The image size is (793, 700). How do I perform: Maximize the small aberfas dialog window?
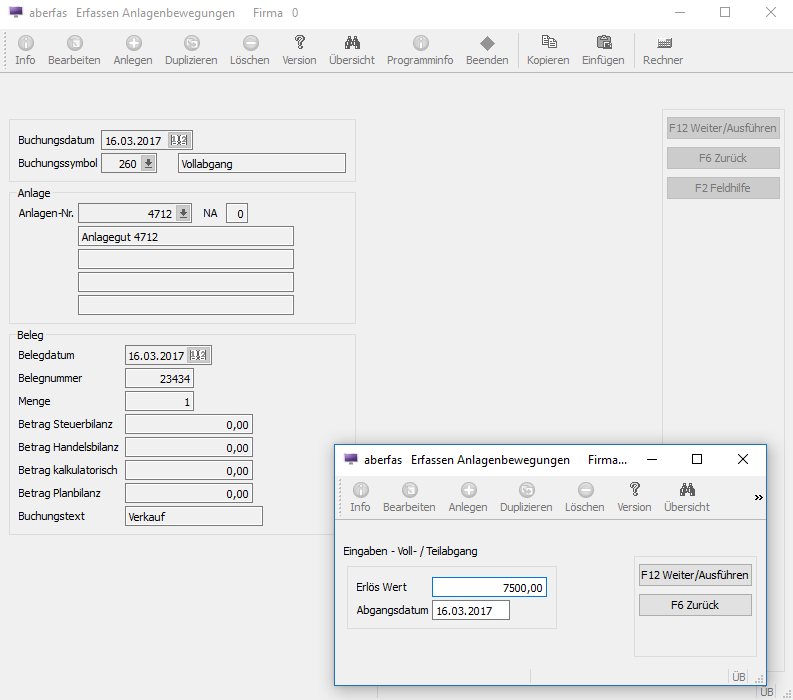(697, 459)
